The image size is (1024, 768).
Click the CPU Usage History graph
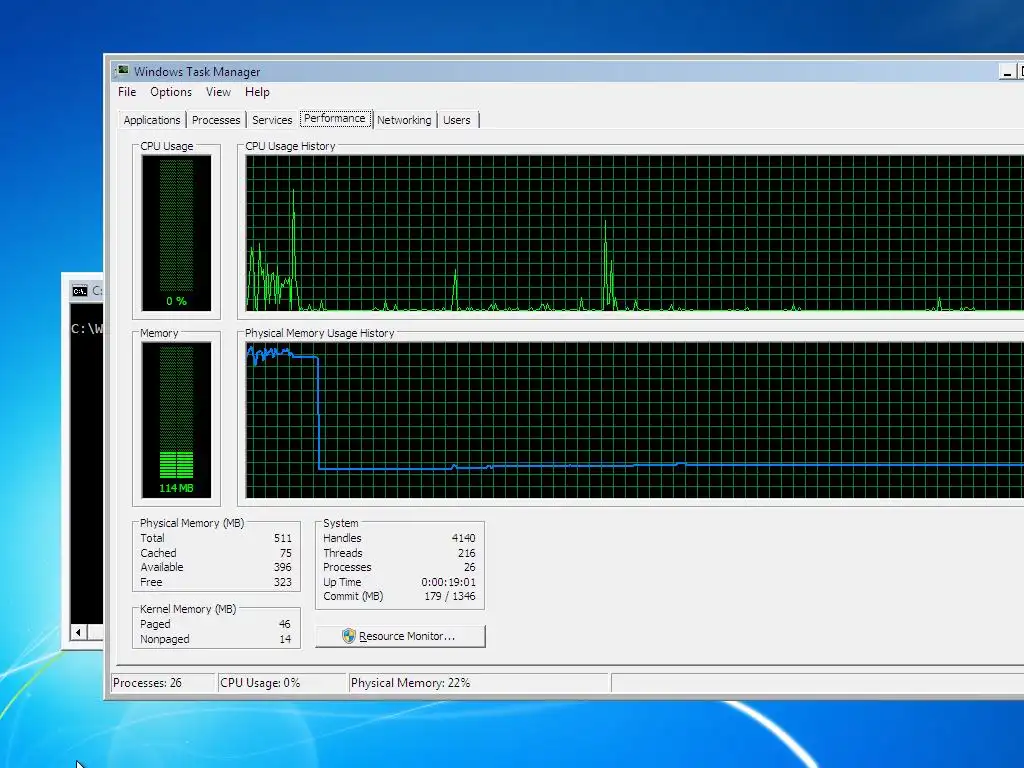(634, 232)
